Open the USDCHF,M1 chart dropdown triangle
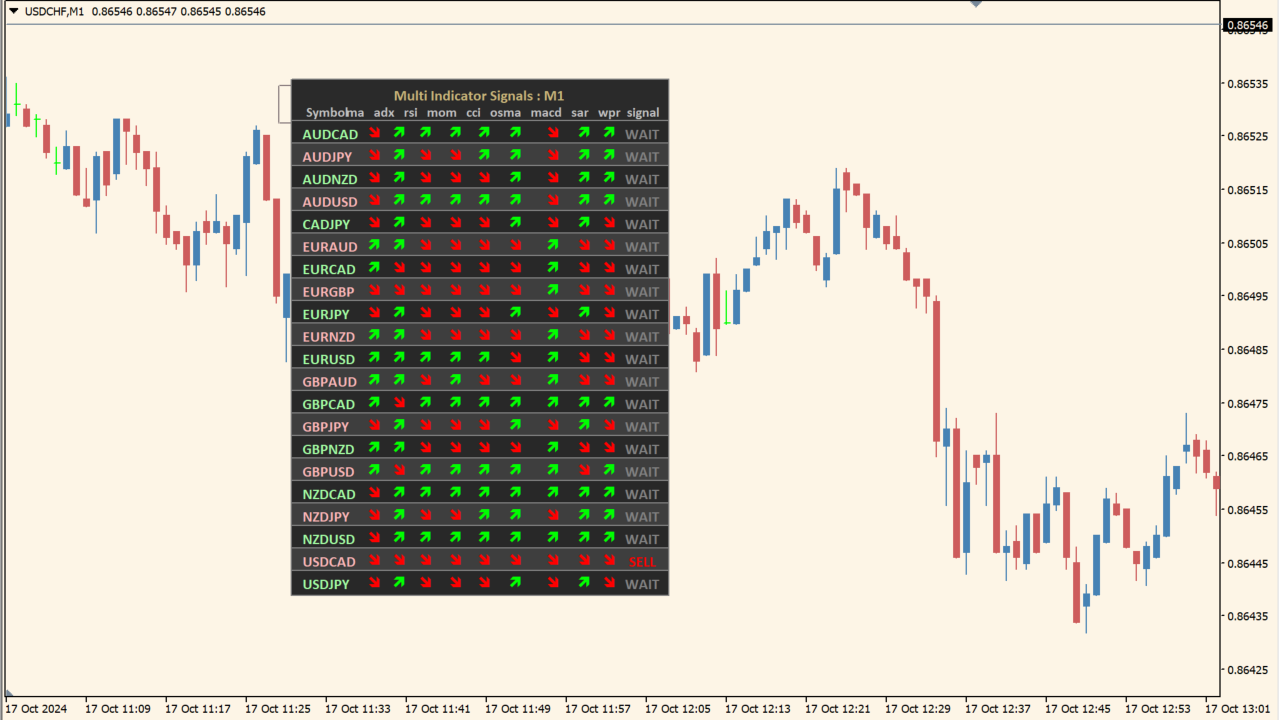 14,10
